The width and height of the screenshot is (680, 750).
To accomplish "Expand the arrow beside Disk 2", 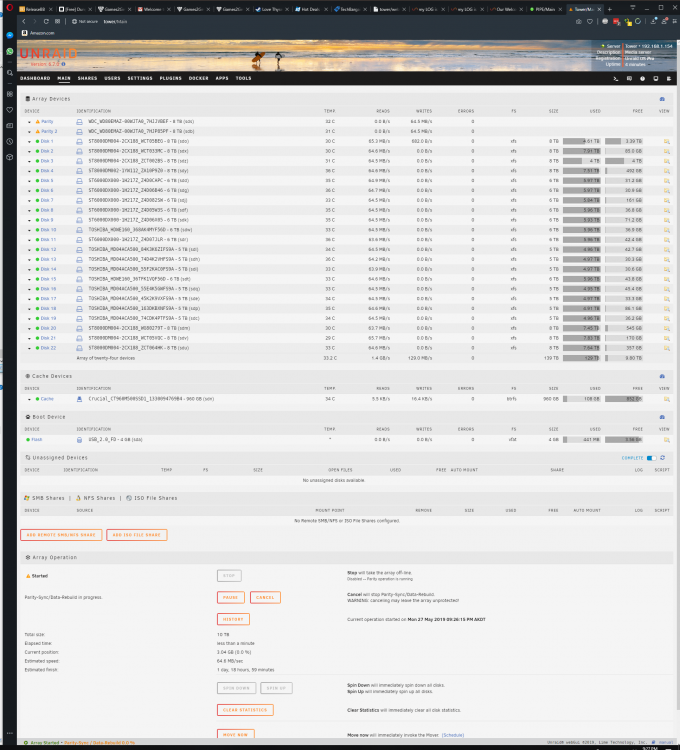I will (x=29, y=152).
